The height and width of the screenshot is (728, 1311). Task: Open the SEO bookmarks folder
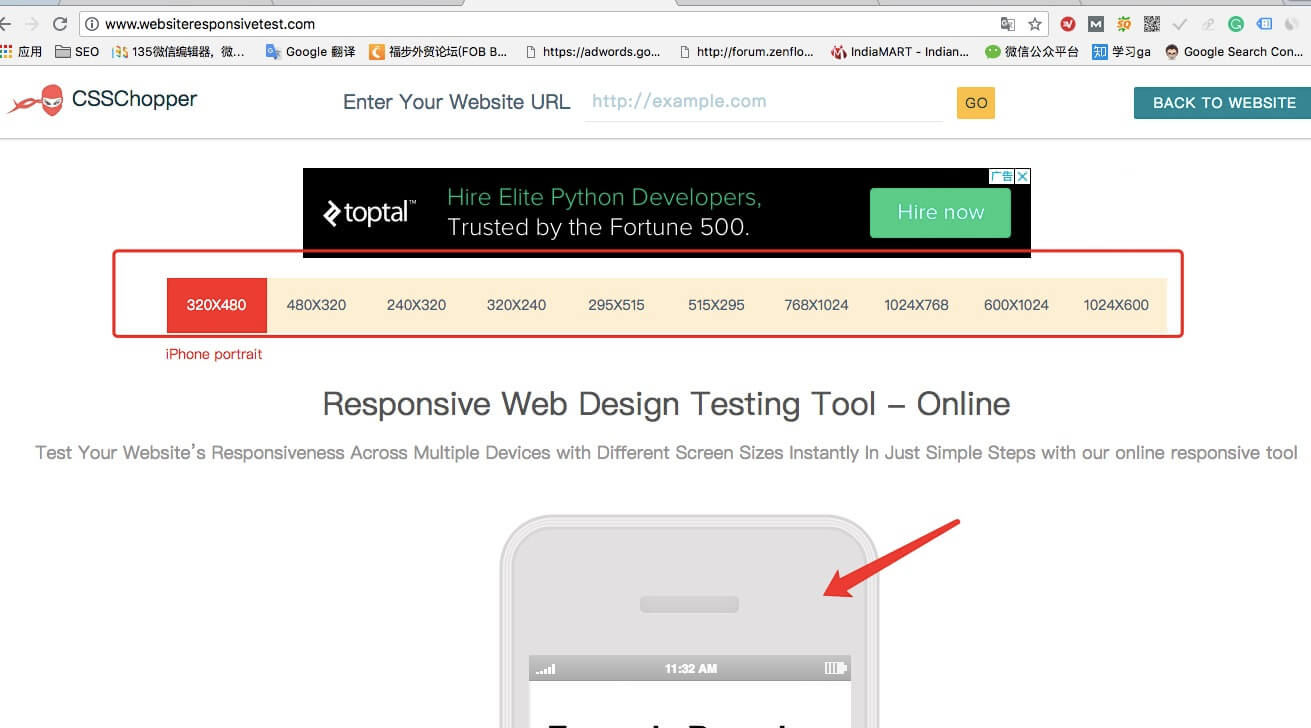(77, 52)
